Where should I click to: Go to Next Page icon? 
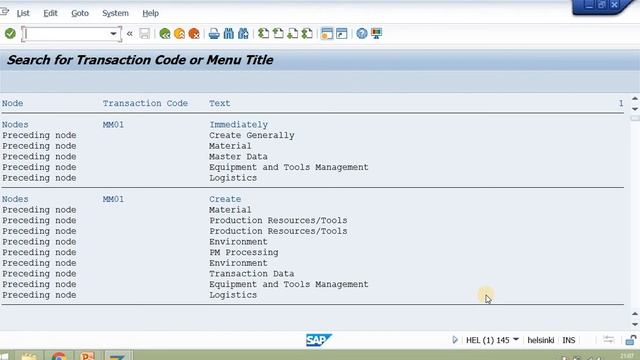point(293,33)
